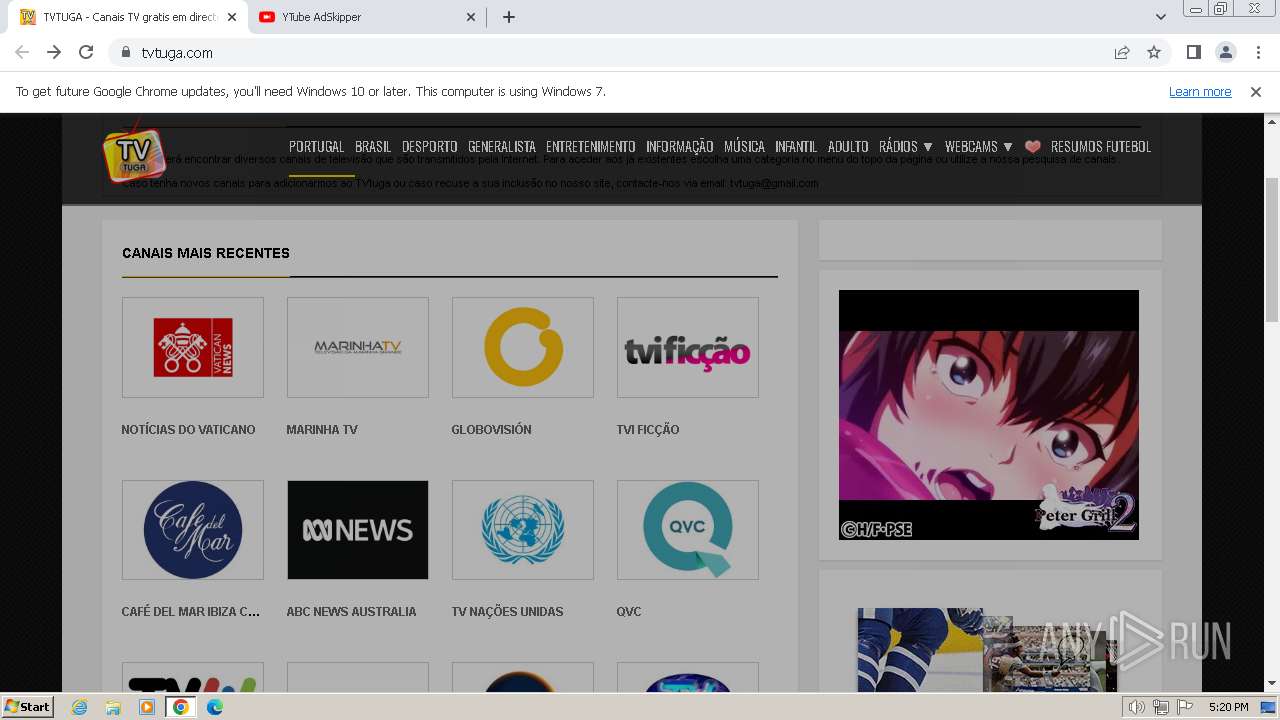The image size is (1280, 720).
Task: Select the TVTUGA Canais TV tab
Action: click(x=128, y=17)
